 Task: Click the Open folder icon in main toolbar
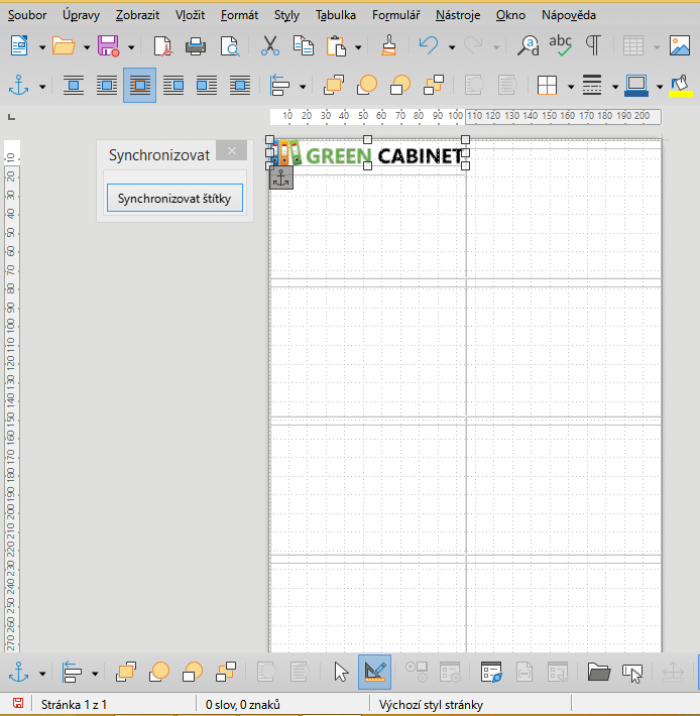(x=63, y=46)
